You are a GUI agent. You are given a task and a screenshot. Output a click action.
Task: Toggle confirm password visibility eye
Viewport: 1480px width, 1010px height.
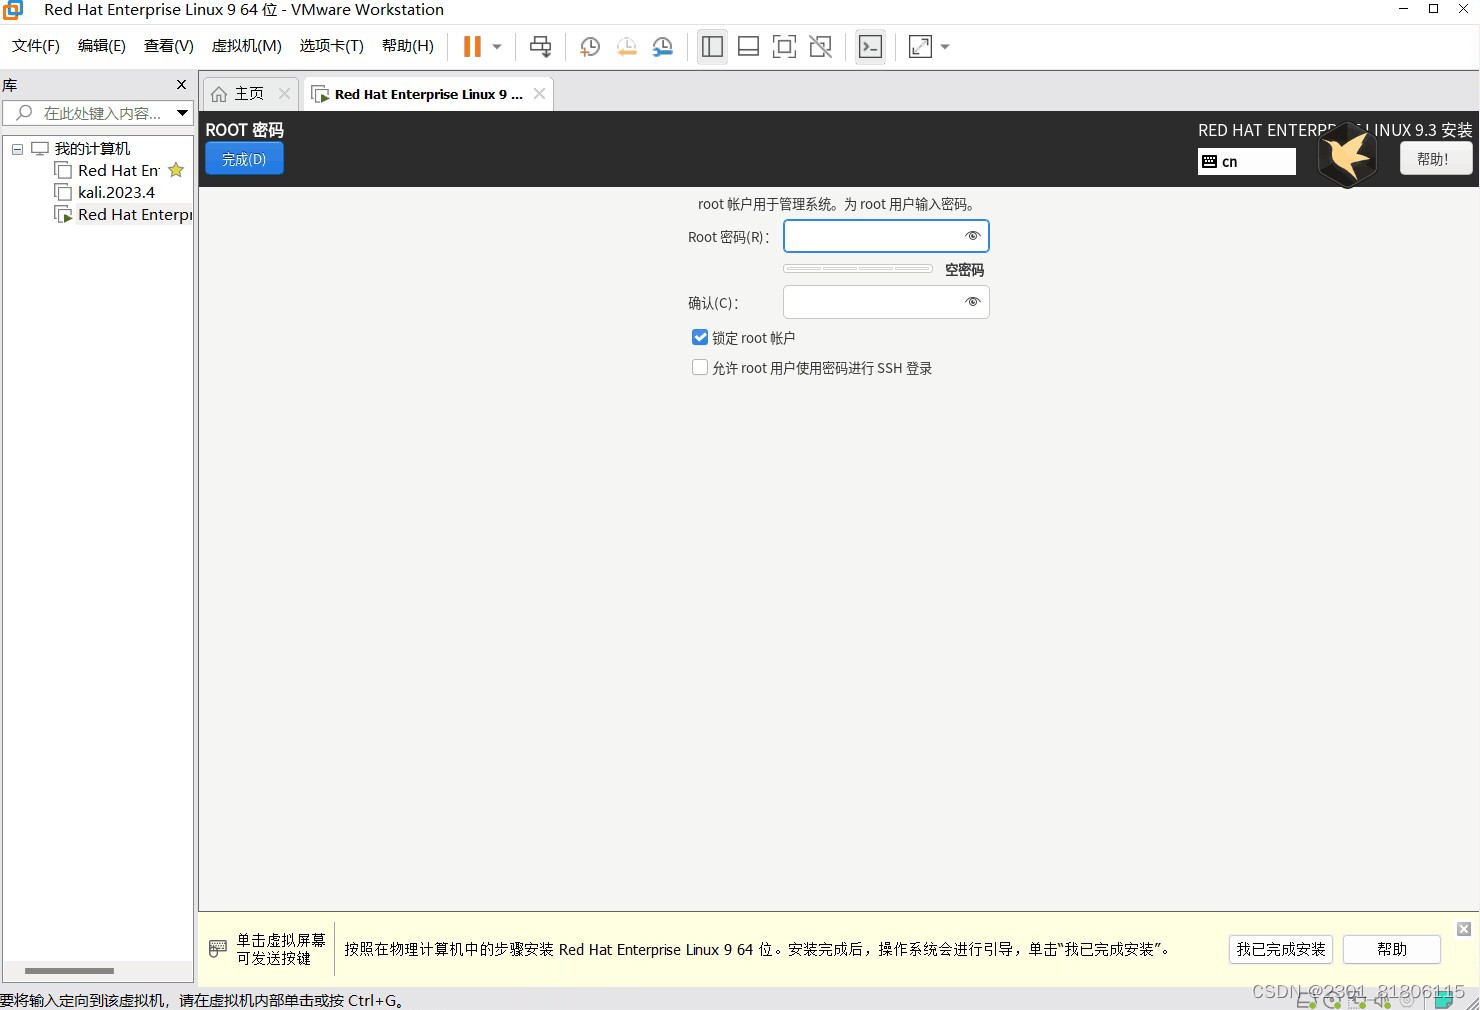972,302
